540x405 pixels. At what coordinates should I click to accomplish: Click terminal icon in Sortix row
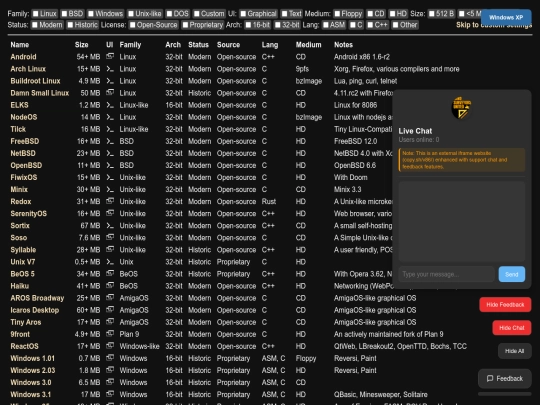click(x=110, y=226)
